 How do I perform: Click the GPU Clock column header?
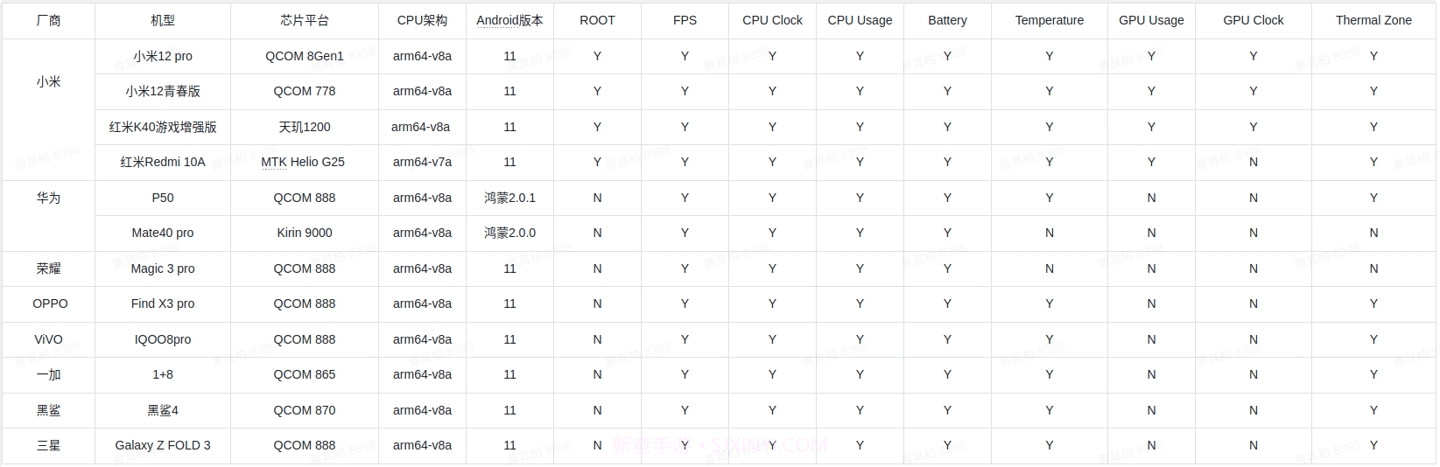point(1253,20)
